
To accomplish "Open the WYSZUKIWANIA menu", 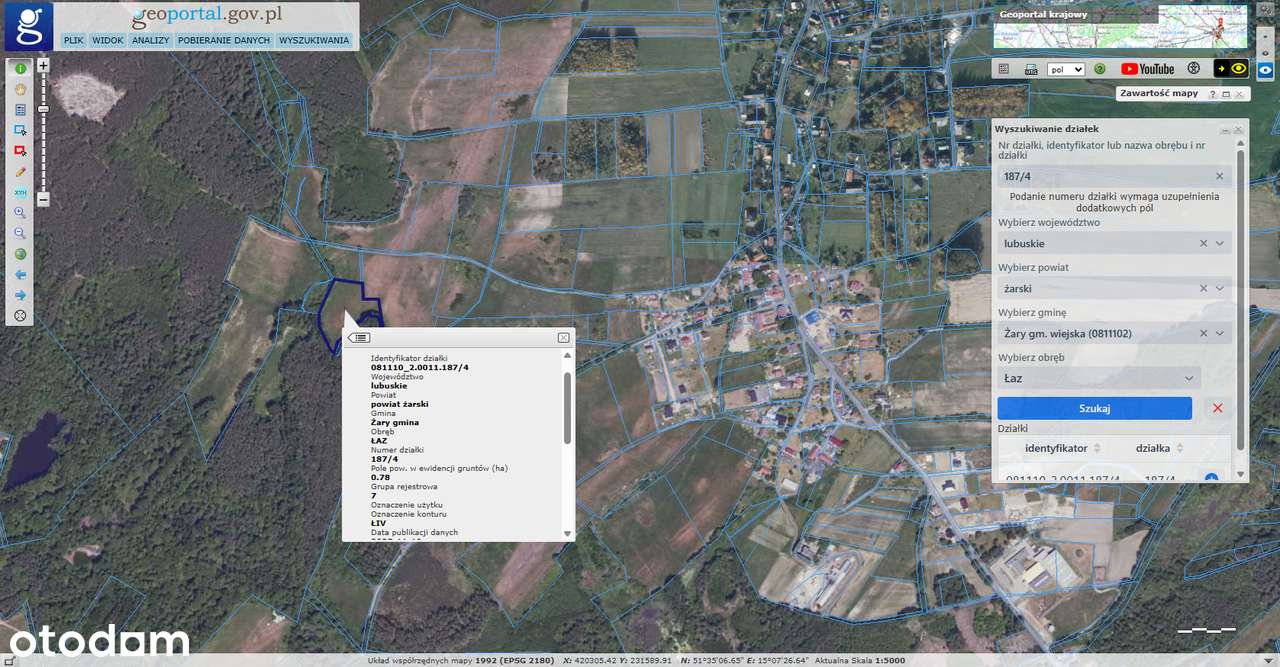I will pyautogui.click(x=314, y=41).
